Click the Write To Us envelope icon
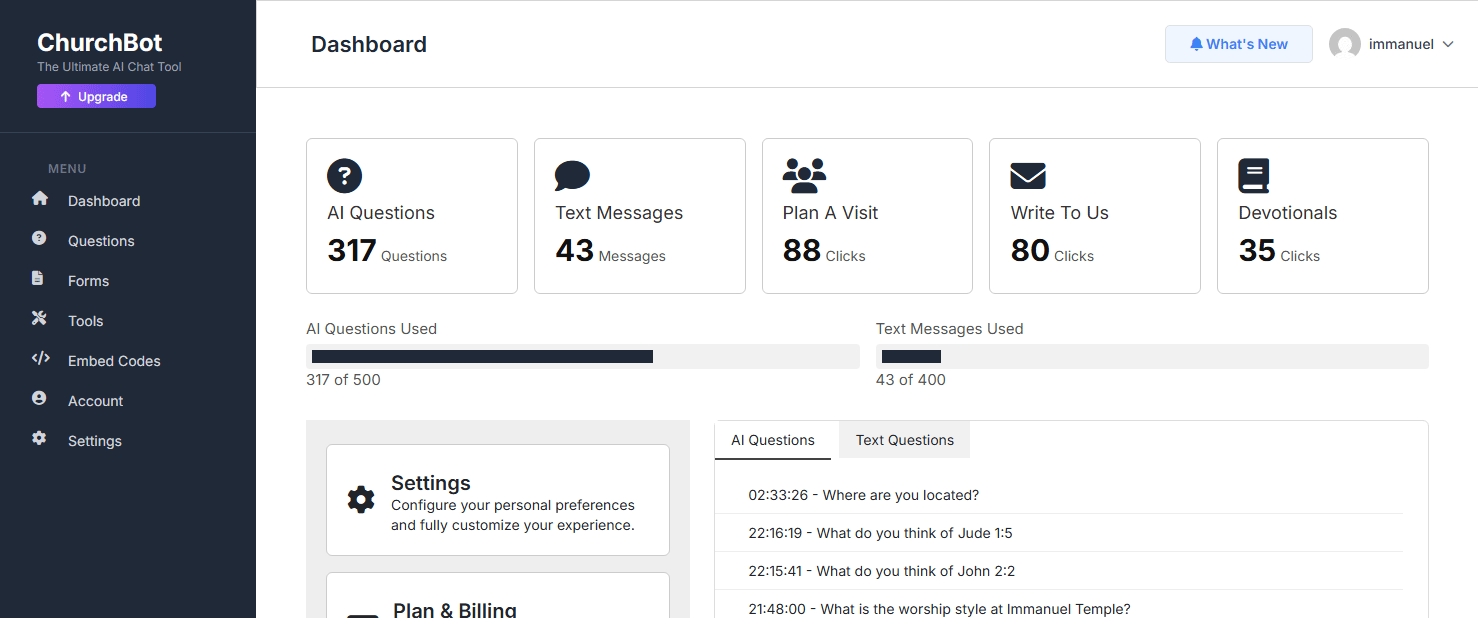This screenshot has height=618, width=1478. tap(1027, 177)
